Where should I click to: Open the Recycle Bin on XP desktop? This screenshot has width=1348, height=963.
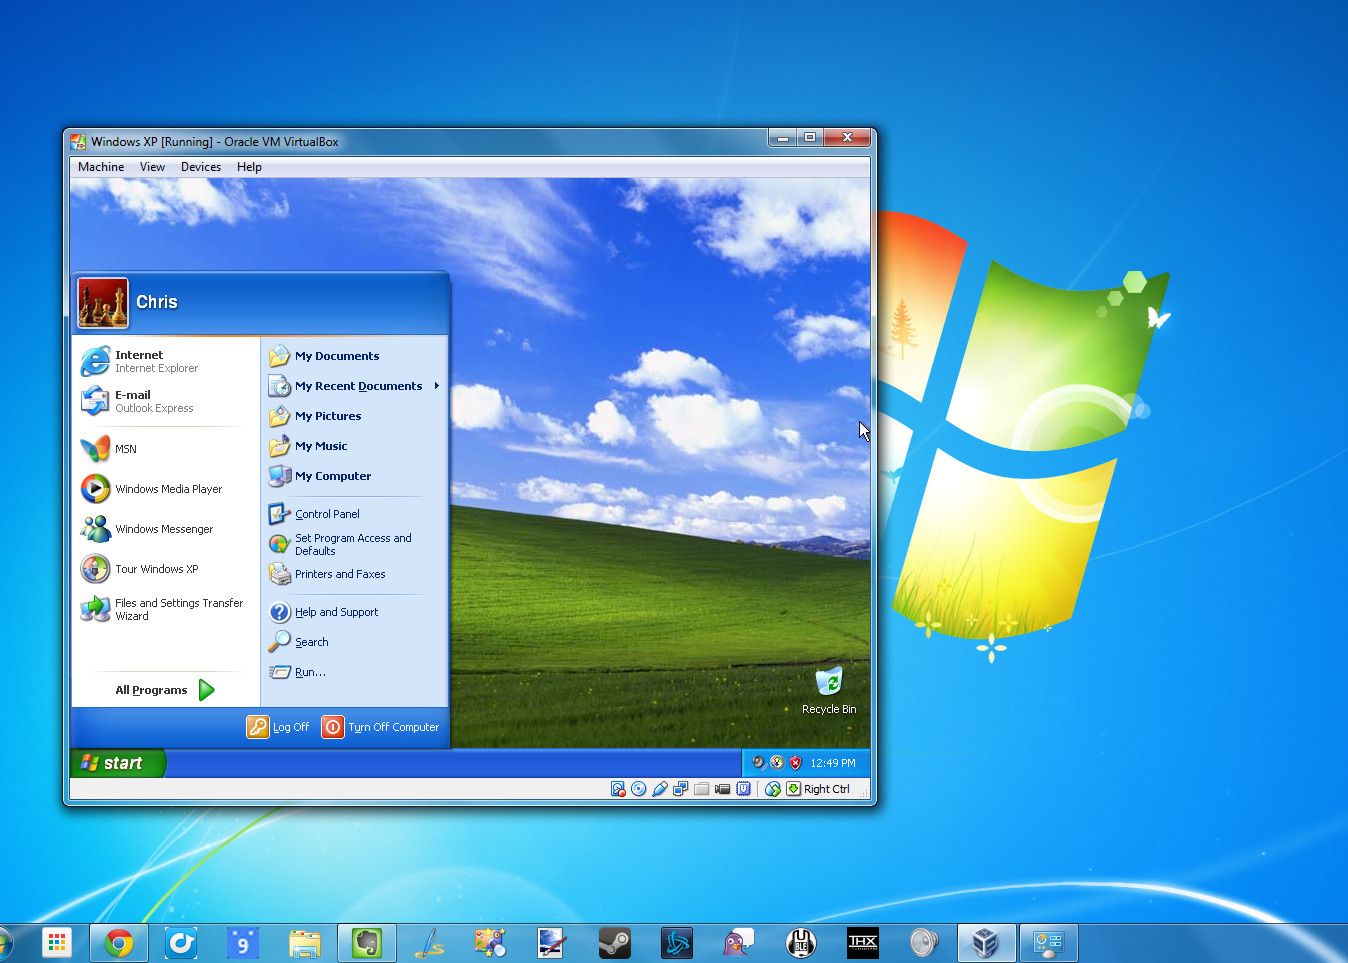[829, 683]
